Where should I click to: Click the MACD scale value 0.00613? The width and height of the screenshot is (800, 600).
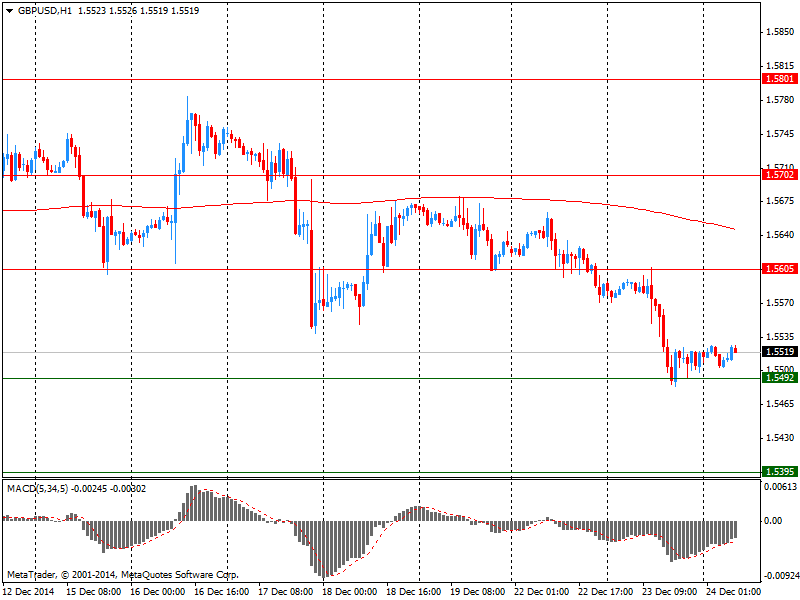coord(780,487)
